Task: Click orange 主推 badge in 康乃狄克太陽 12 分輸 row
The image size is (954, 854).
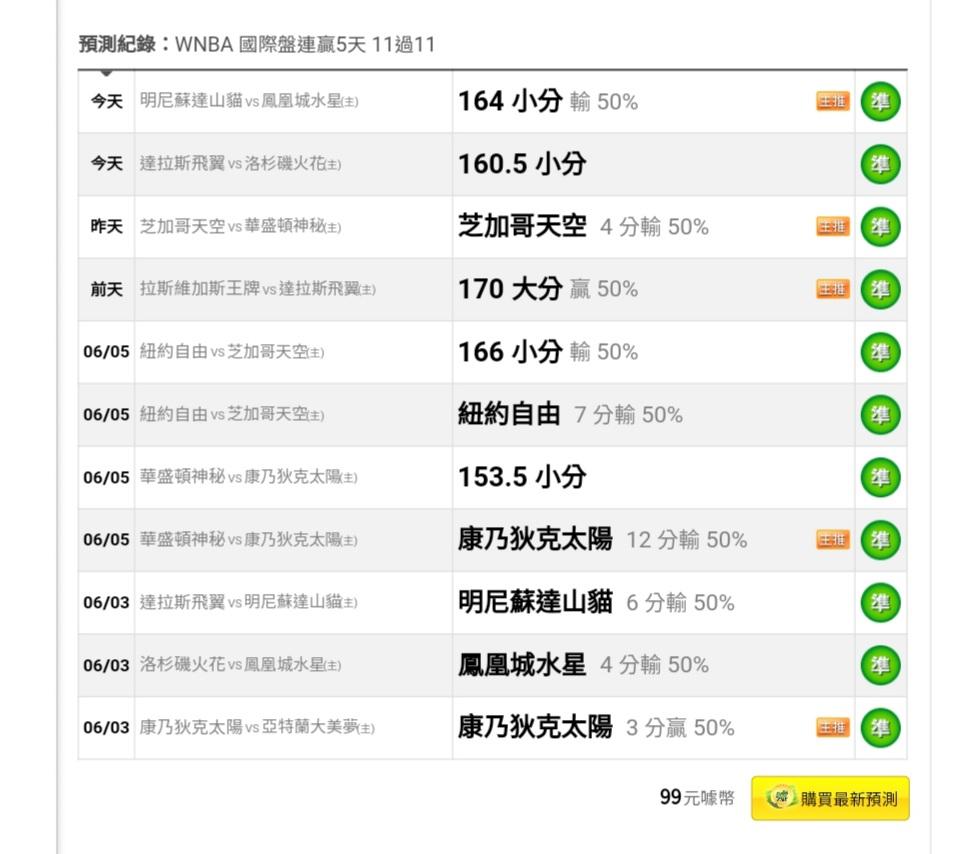Action: [x=832, y=540]
